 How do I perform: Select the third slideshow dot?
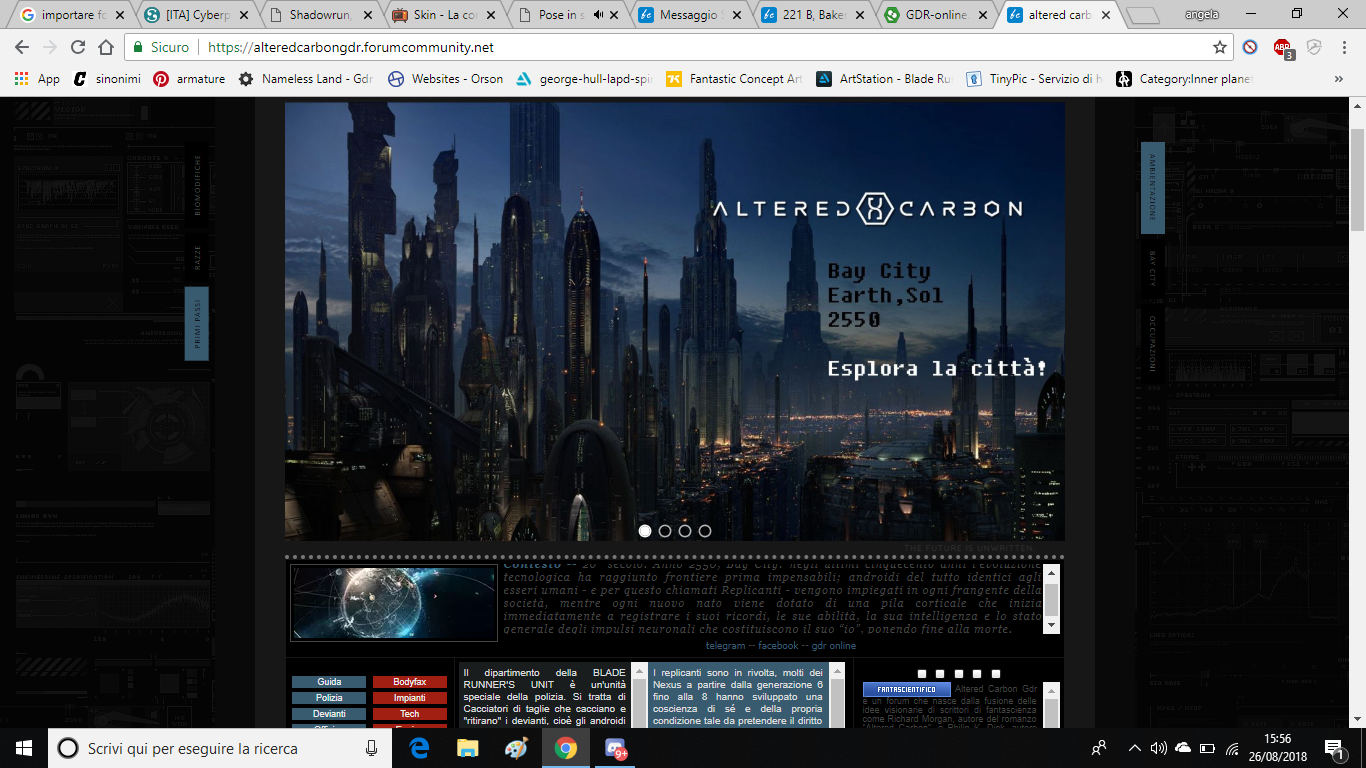click(685, 531)
